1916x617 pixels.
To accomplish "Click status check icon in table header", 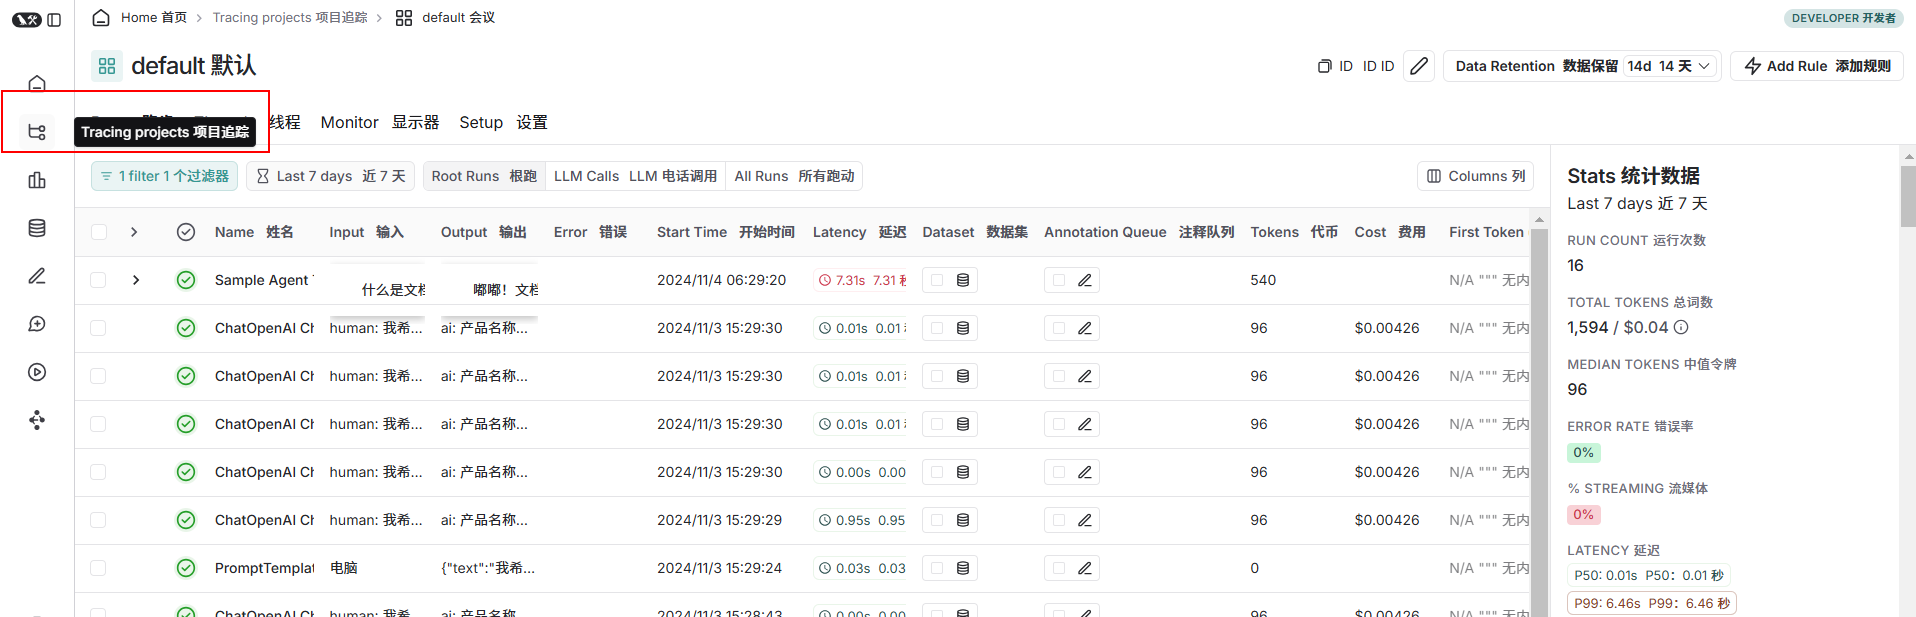I will point(186,232).
